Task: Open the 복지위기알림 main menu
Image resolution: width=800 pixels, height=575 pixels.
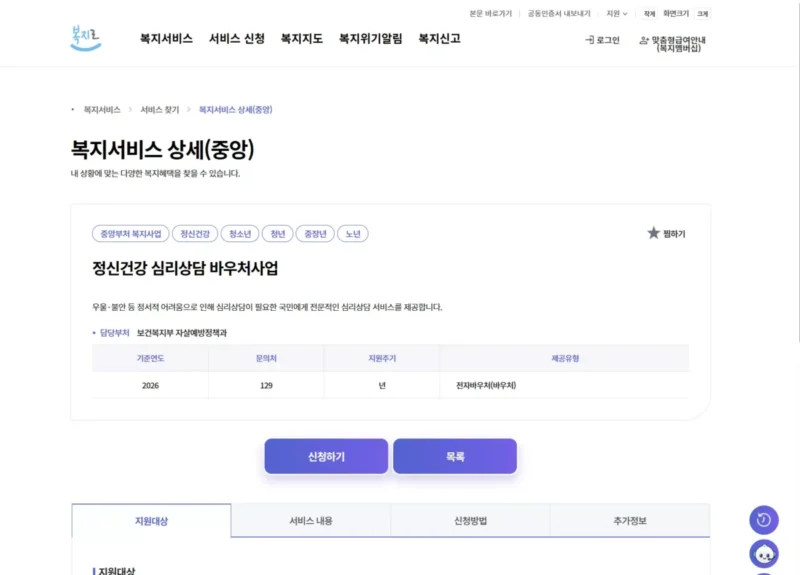Action: [x=370, y=39]
